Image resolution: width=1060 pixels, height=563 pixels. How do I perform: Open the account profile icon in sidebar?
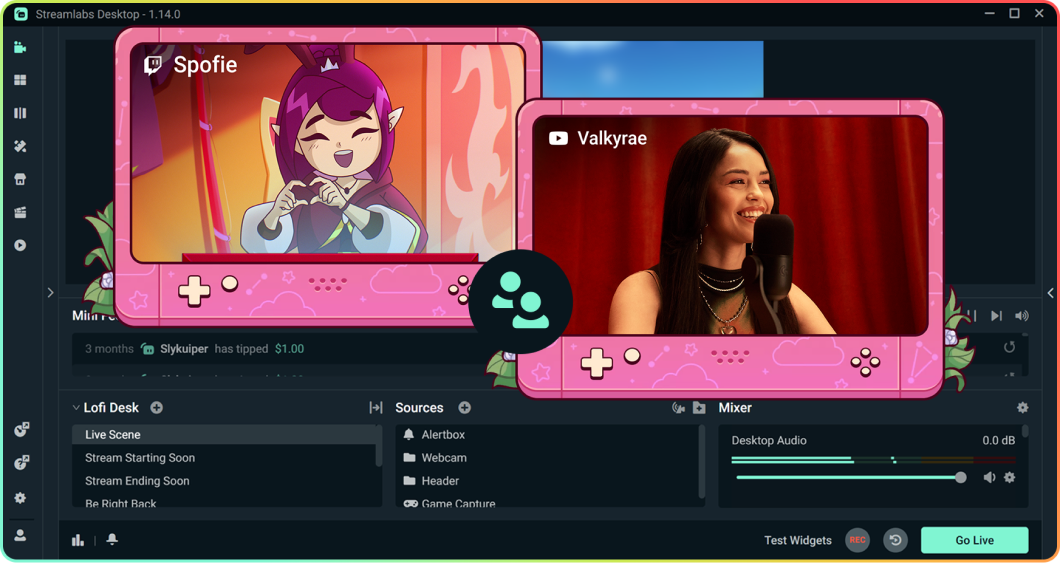[x=20, y=536]
